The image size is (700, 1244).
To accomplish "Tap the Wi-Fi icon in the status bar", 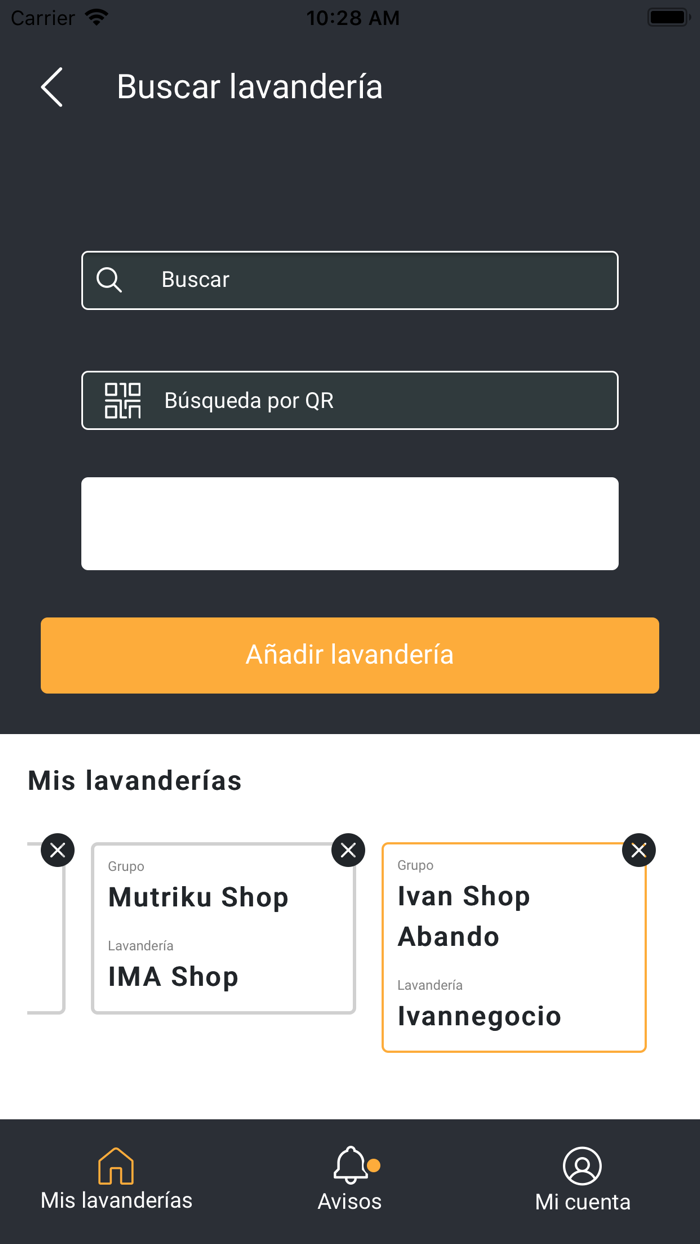I will 96,16.
